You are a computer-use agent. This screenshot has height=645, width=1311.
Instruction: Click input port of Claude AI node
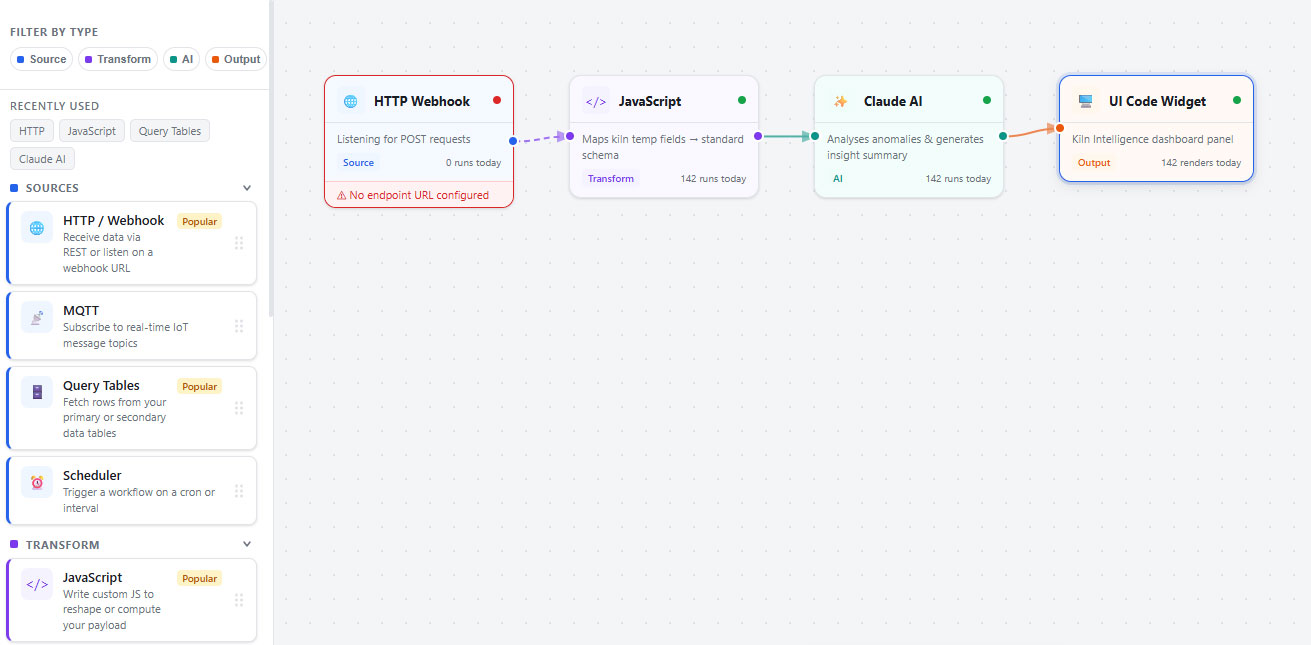pos(815,136)
